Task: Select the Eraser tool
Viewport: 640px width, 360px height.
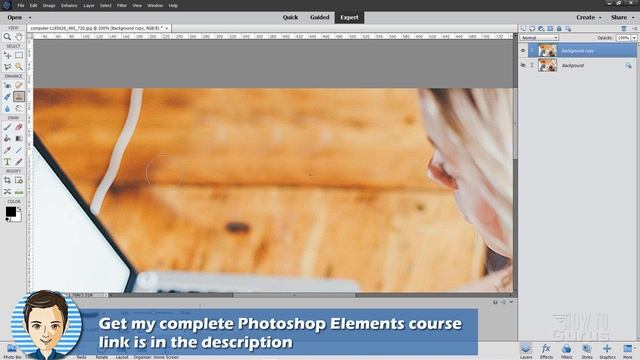Action: [19, 127]
